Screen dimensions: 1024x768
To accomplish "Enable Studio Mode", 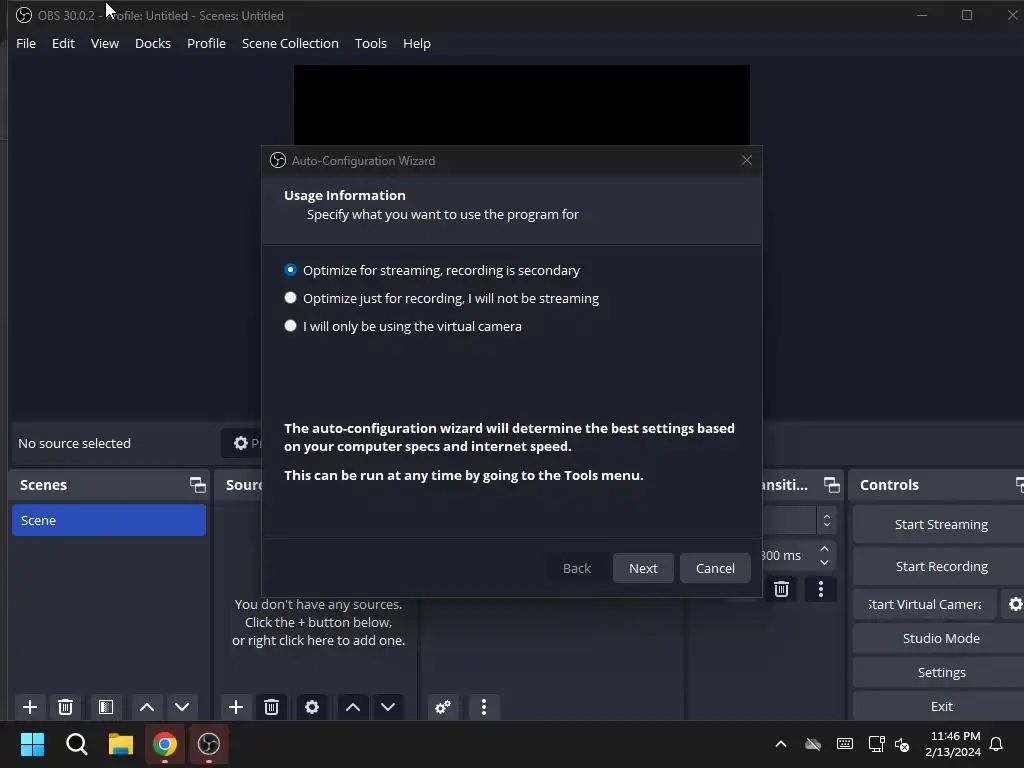I will (x=940, y=638).
